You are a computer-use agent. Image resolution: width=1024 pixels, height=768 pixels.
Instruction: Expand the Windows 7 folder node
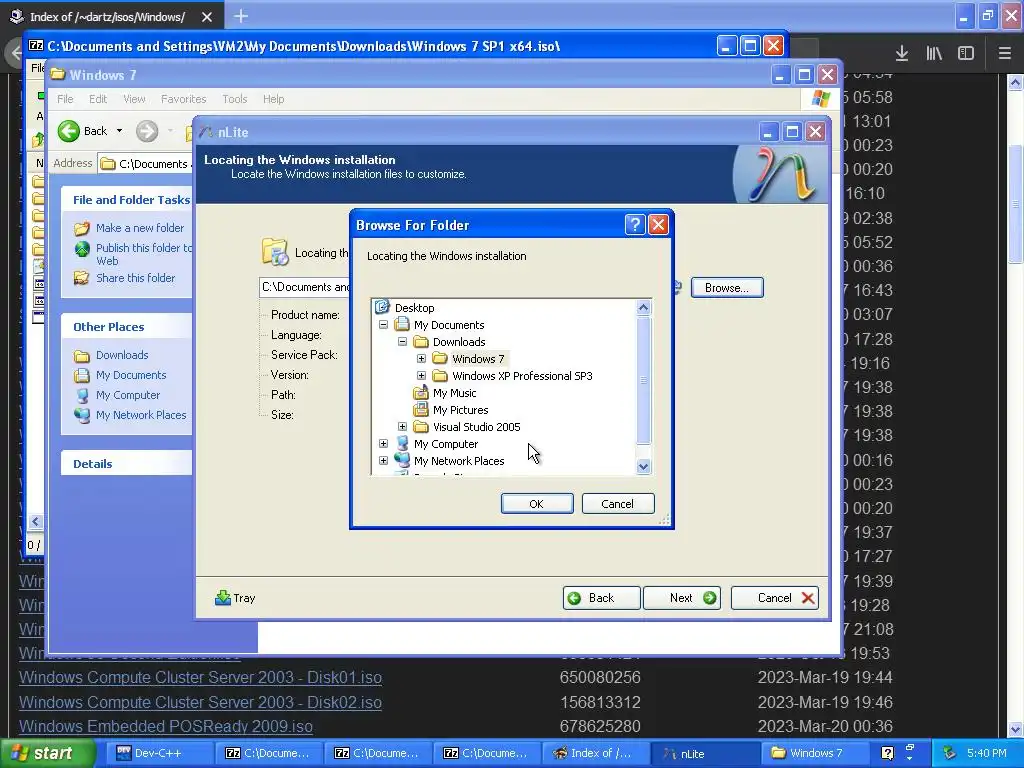[421, 359]
